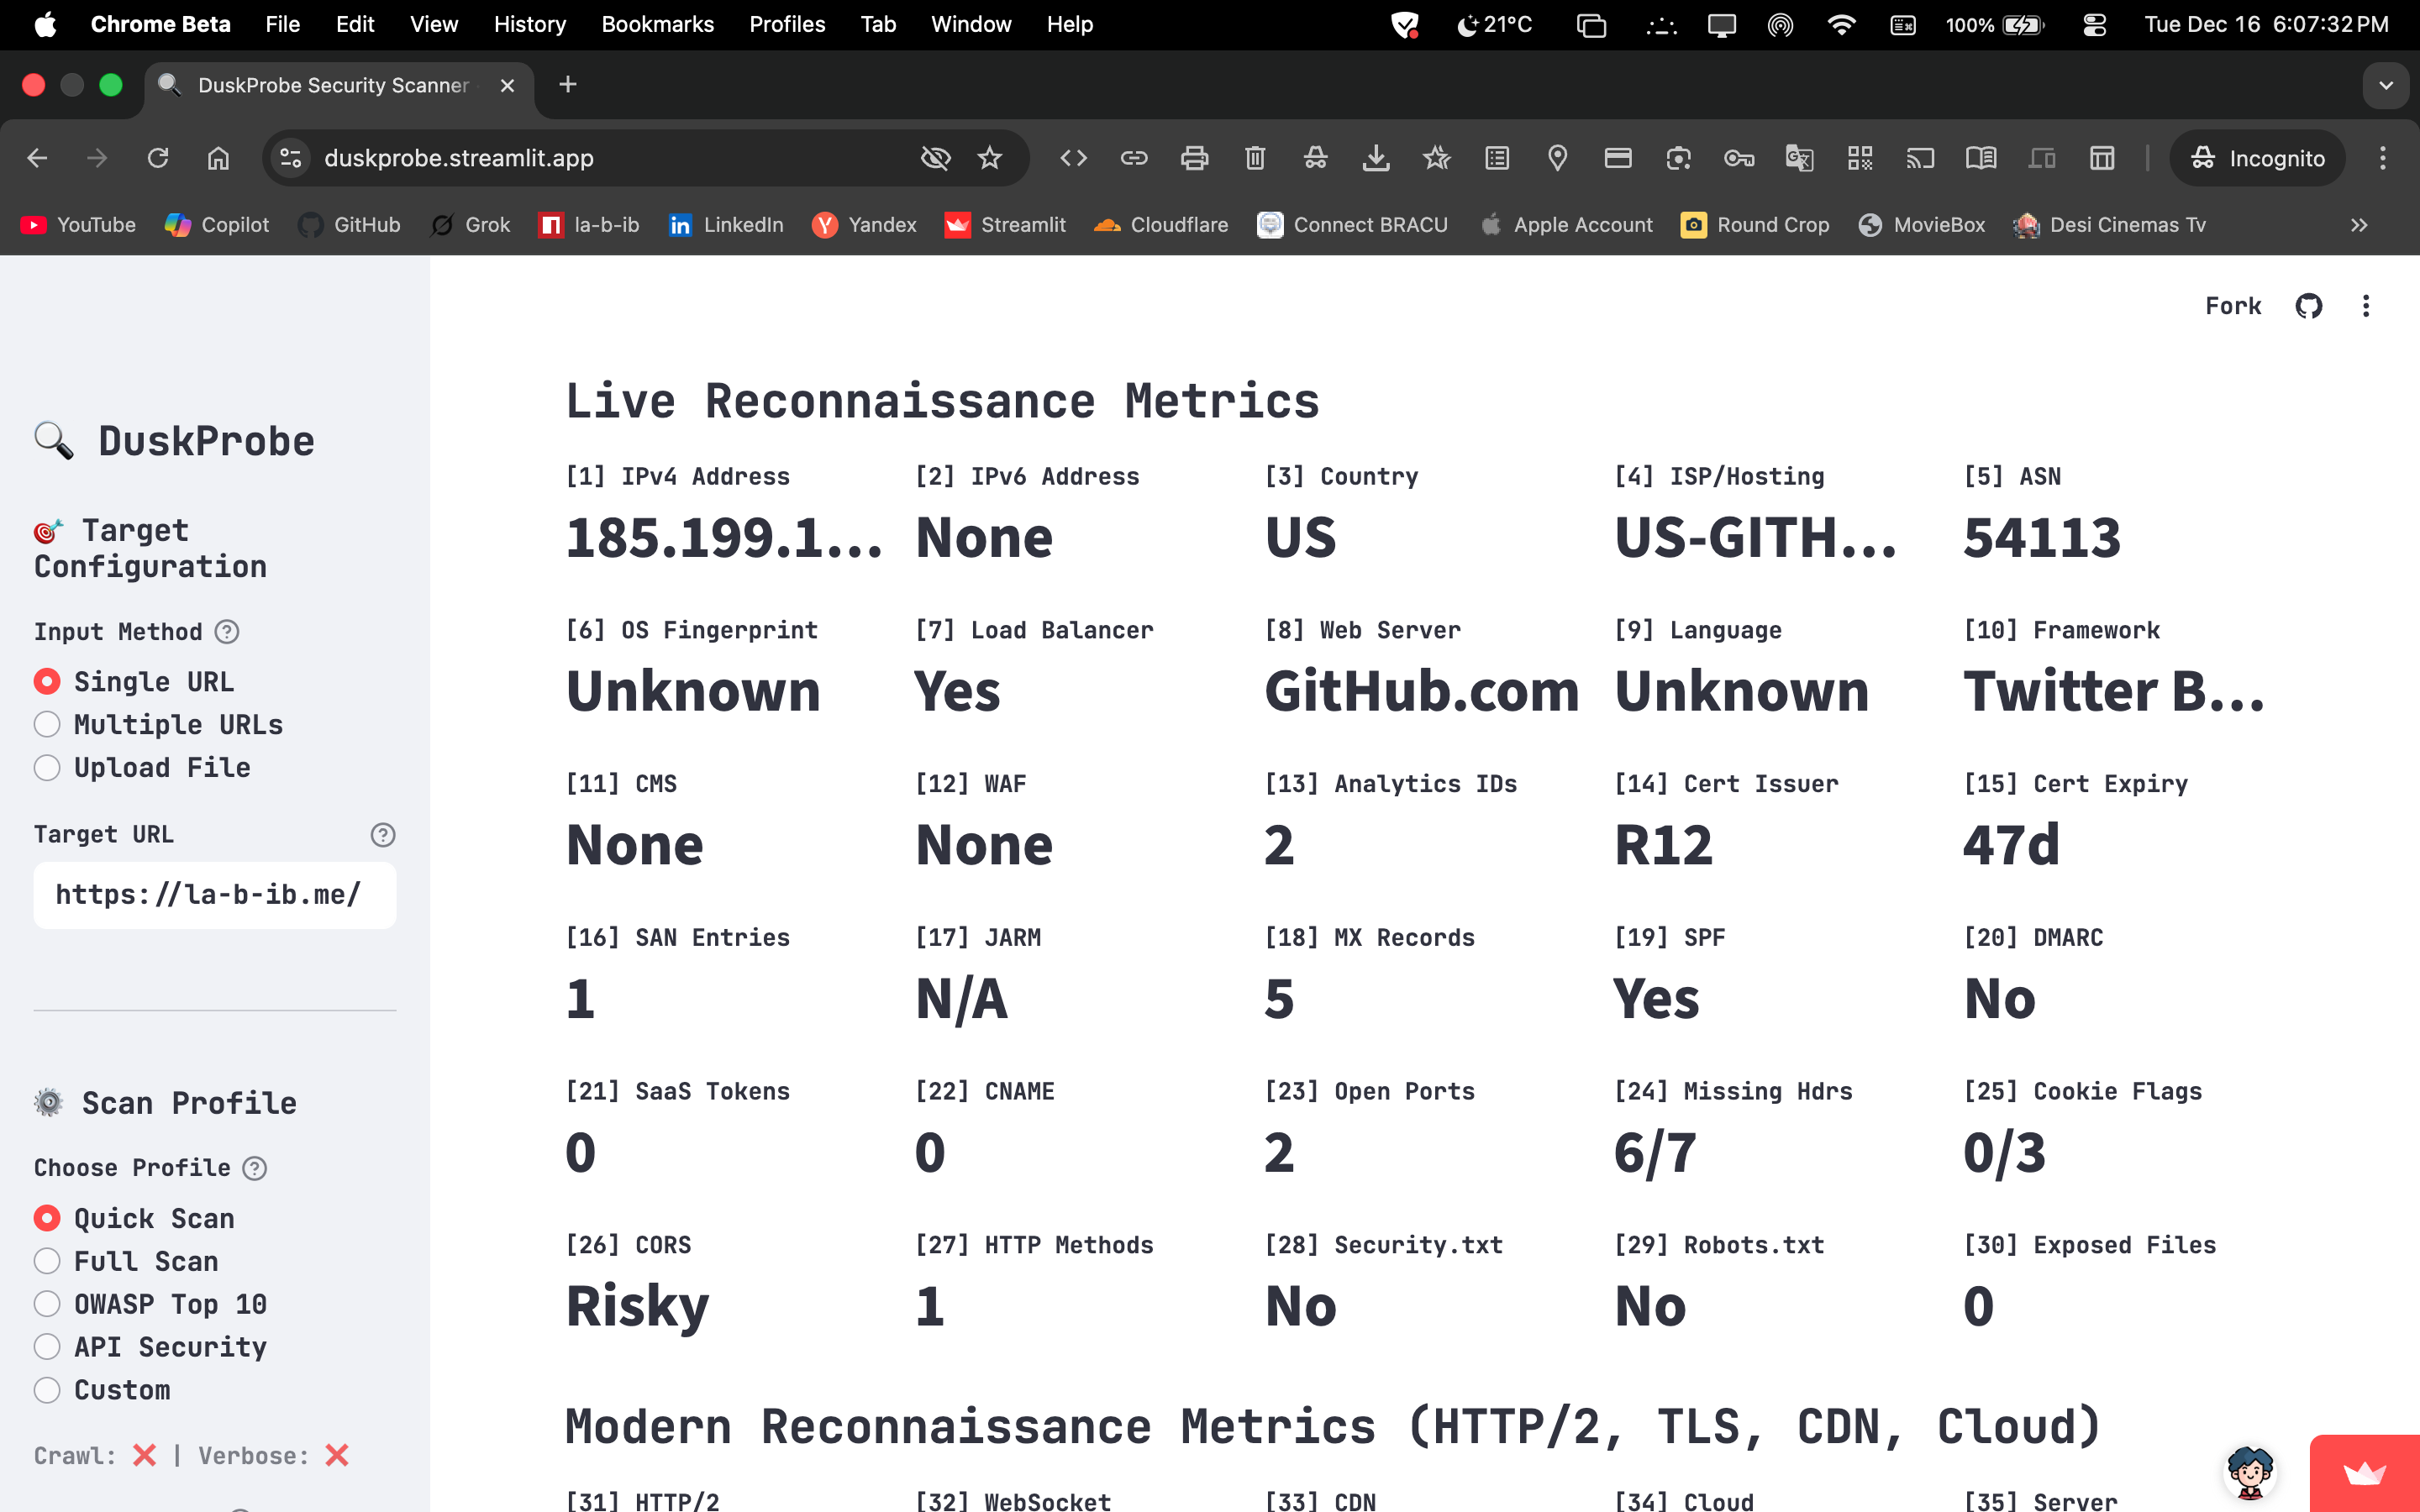Image resolution: width=2420 pixels, height=1512 pixels.
Task: Select Upload File input method
Action: coord(47,767)
